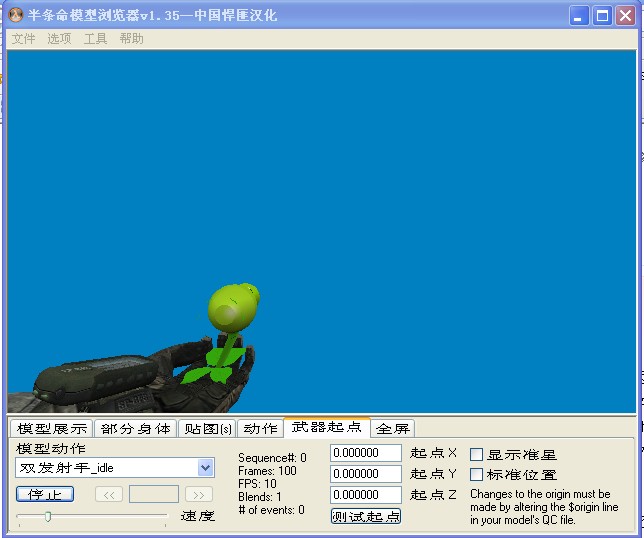Enable the 标准位置 checkbox
This screenshot has width=644, height=538.
[x=476, y=475]
